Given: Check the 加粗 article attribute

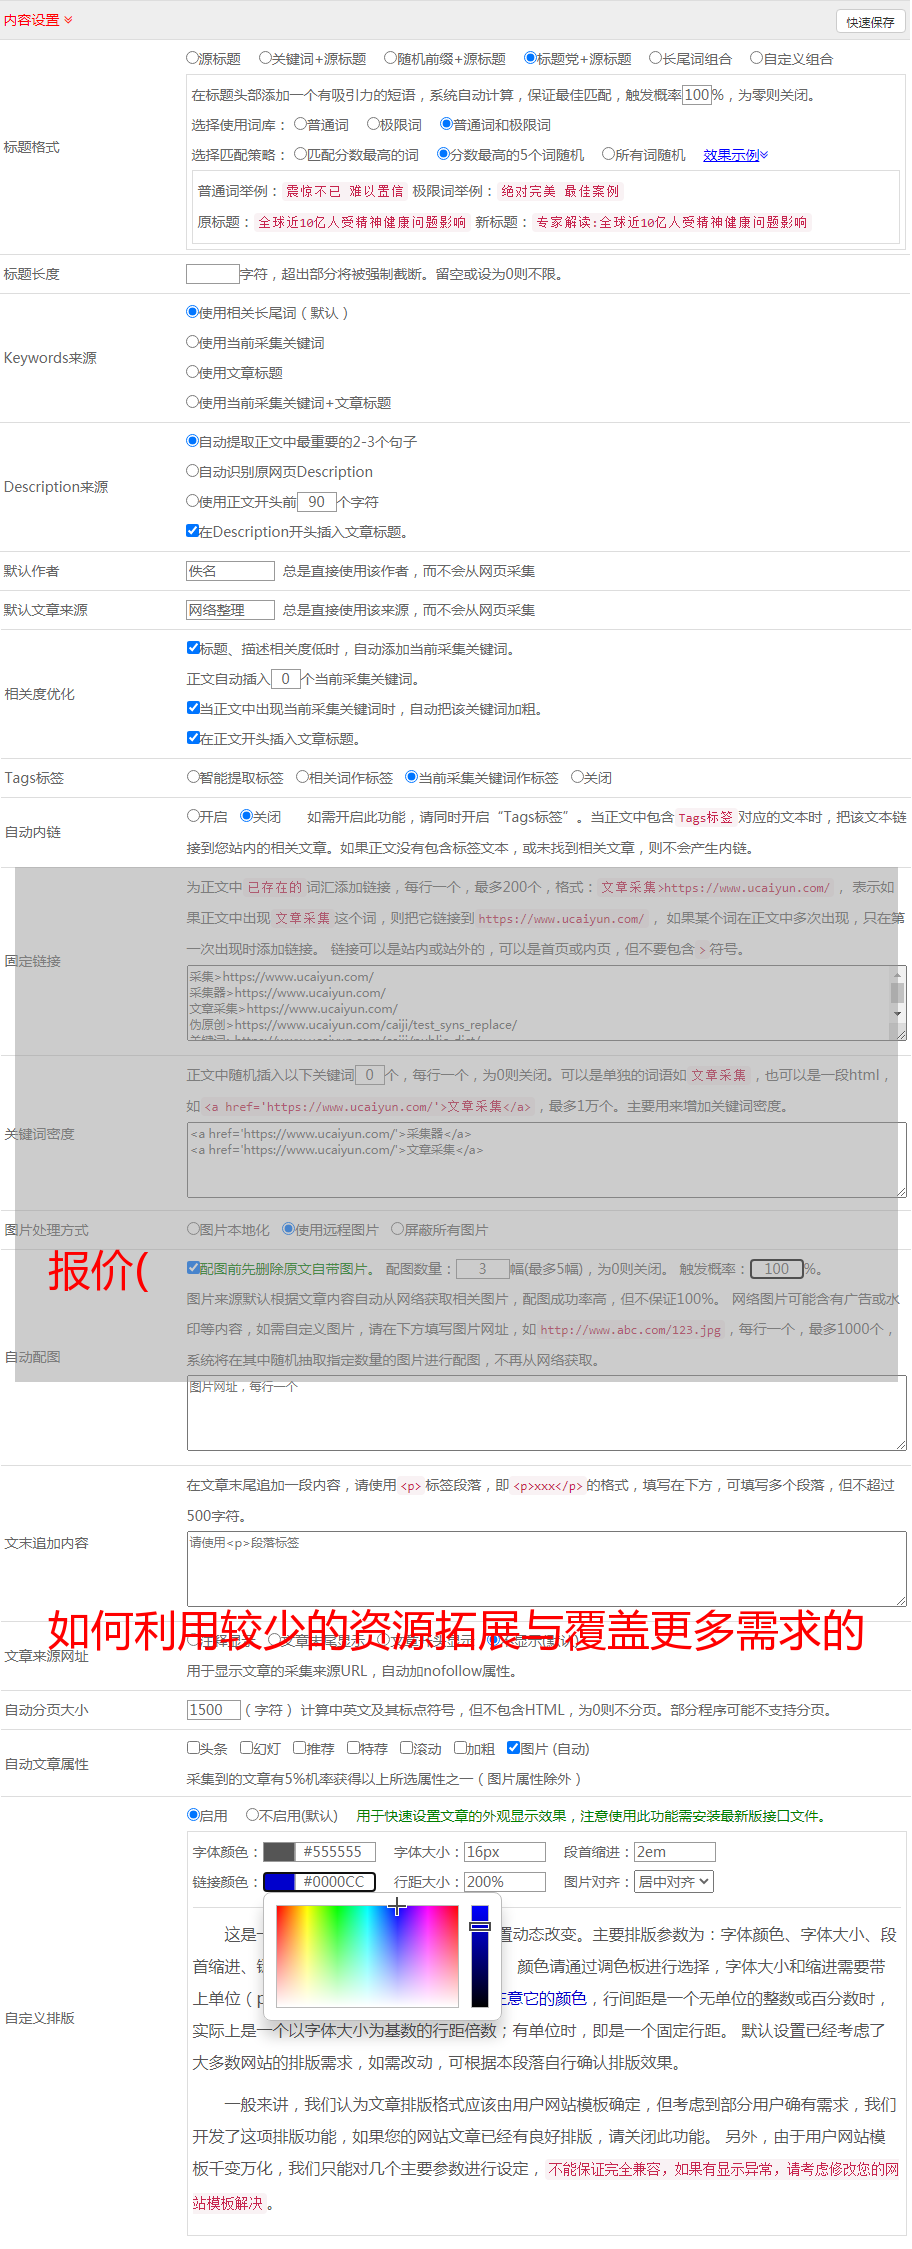Looking at the screenshot, I should coord(460,1748).
